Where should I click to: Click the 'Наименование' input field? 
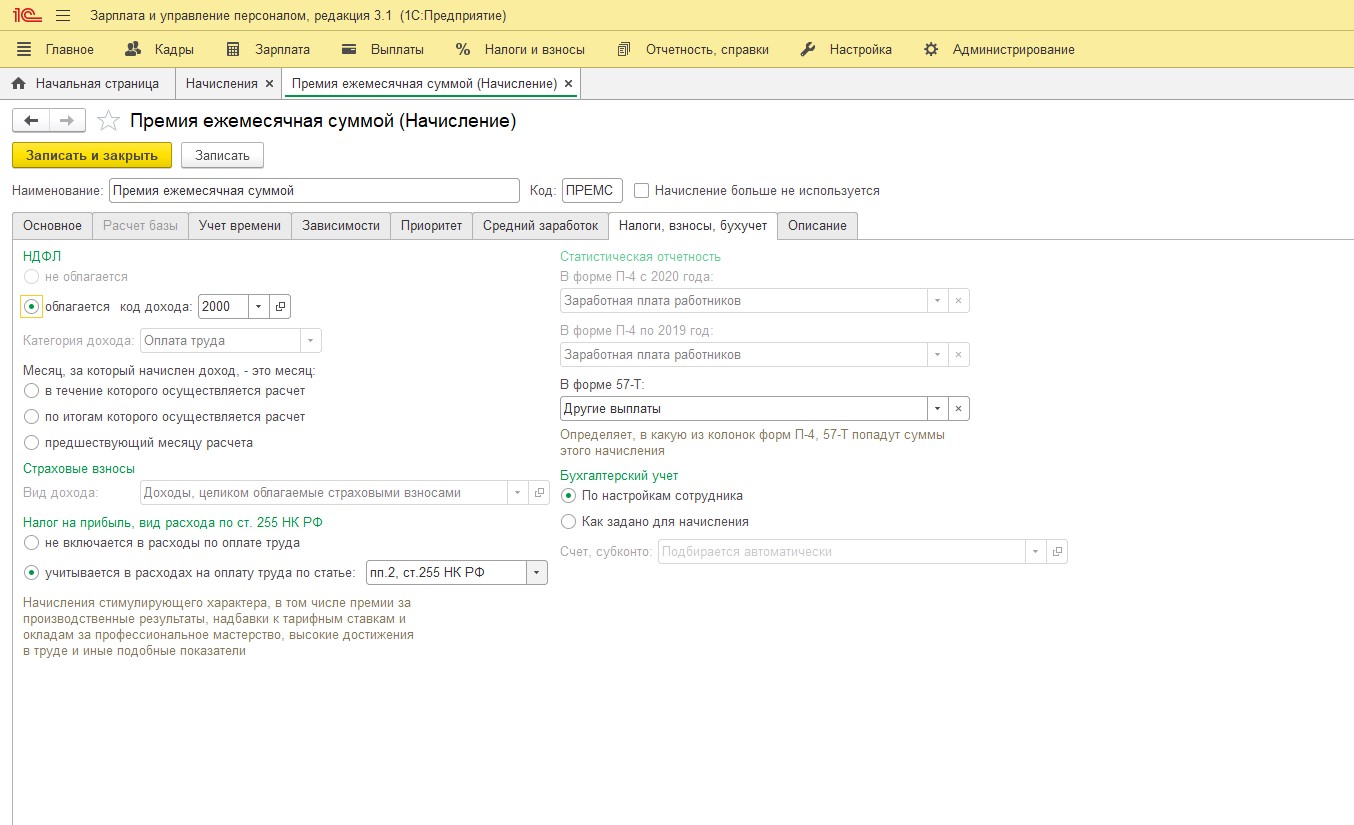314,190
